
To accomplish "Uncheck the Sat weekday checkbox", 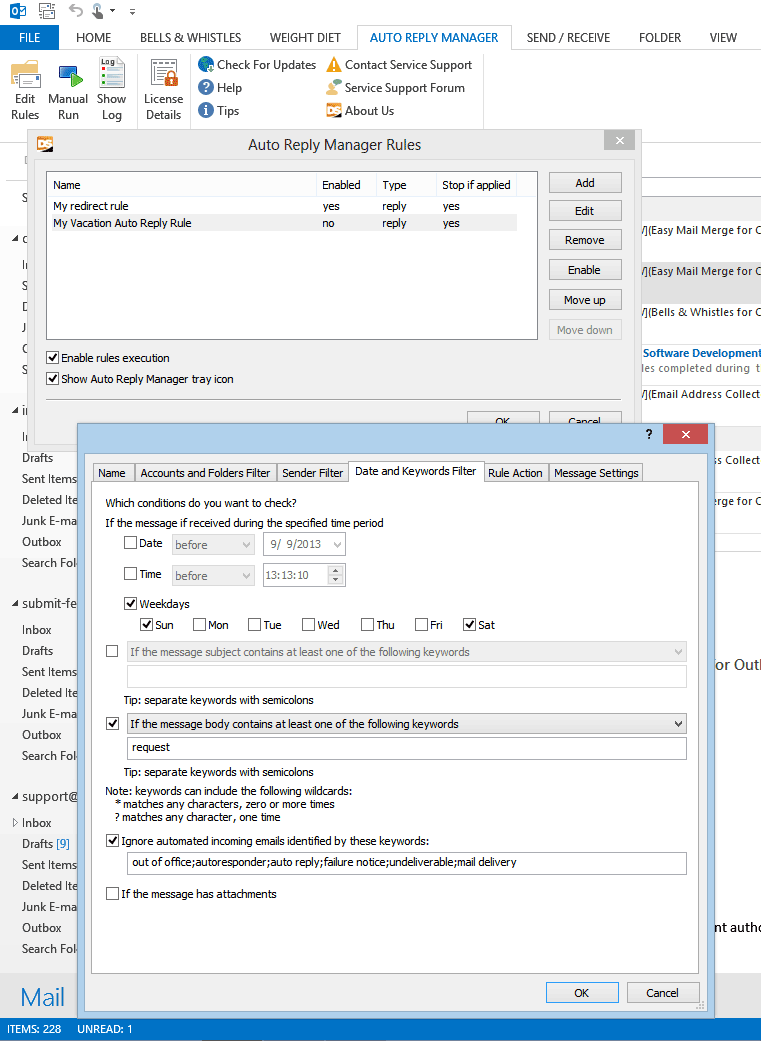I will (470, 625).
